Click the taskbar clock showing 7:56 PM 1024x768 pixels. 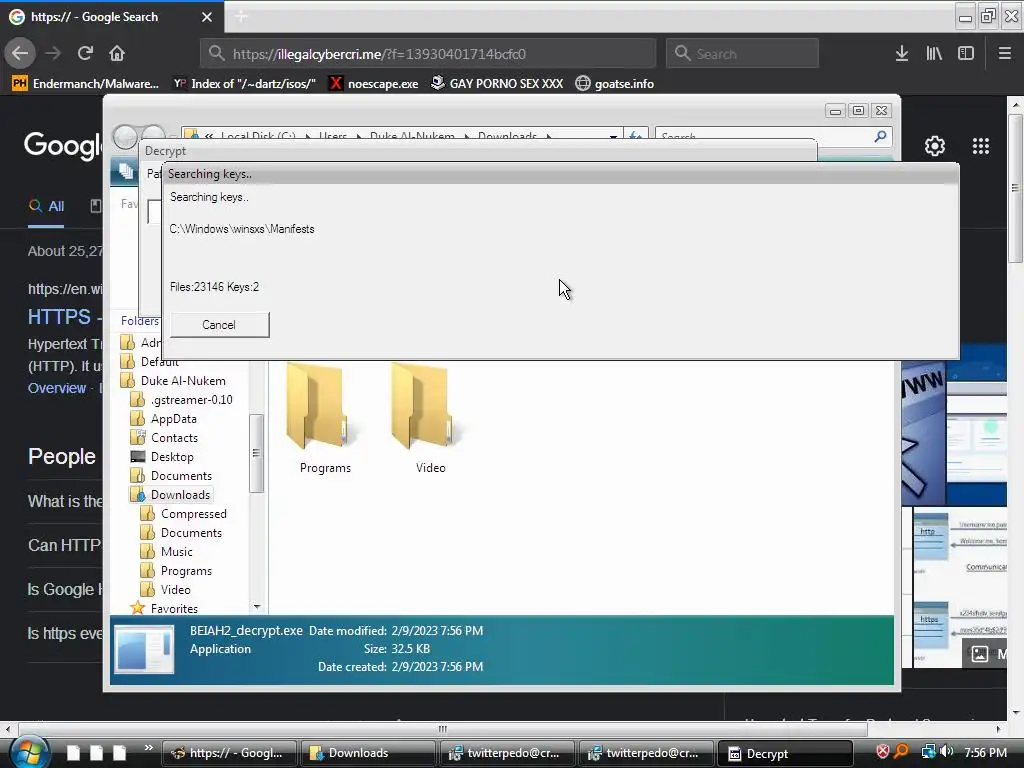(x=985, y=752)
